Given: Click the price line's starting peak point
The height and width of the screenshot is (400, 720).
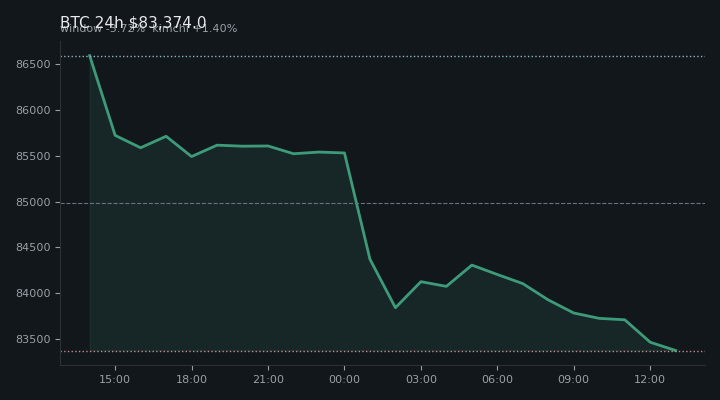Looking at the screenshot, I should point(90,56).
